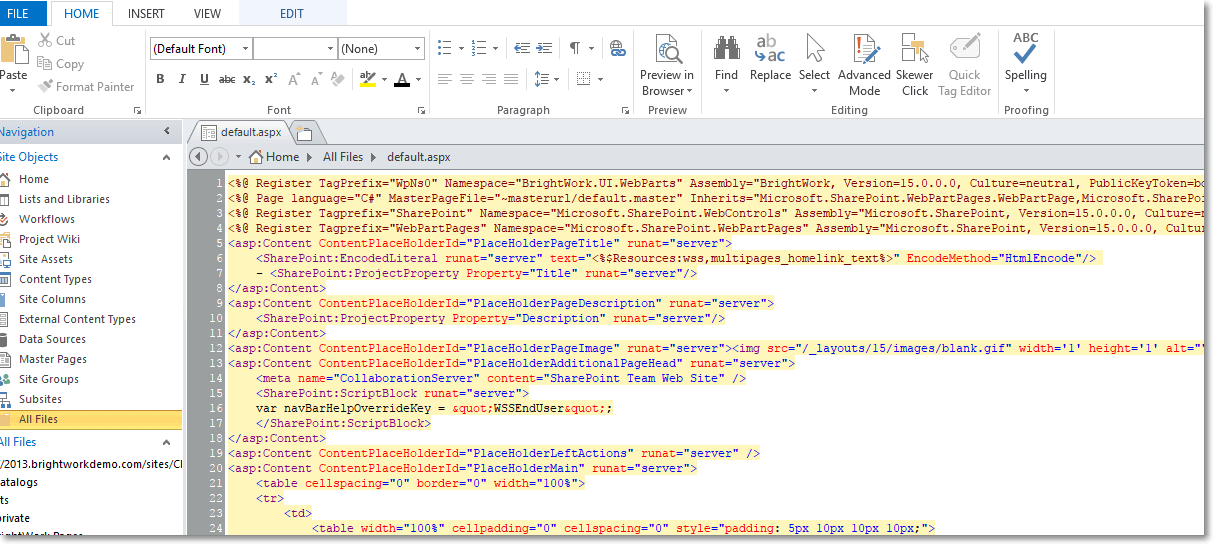
Task: Click the Copy icon
Action: 45,64
